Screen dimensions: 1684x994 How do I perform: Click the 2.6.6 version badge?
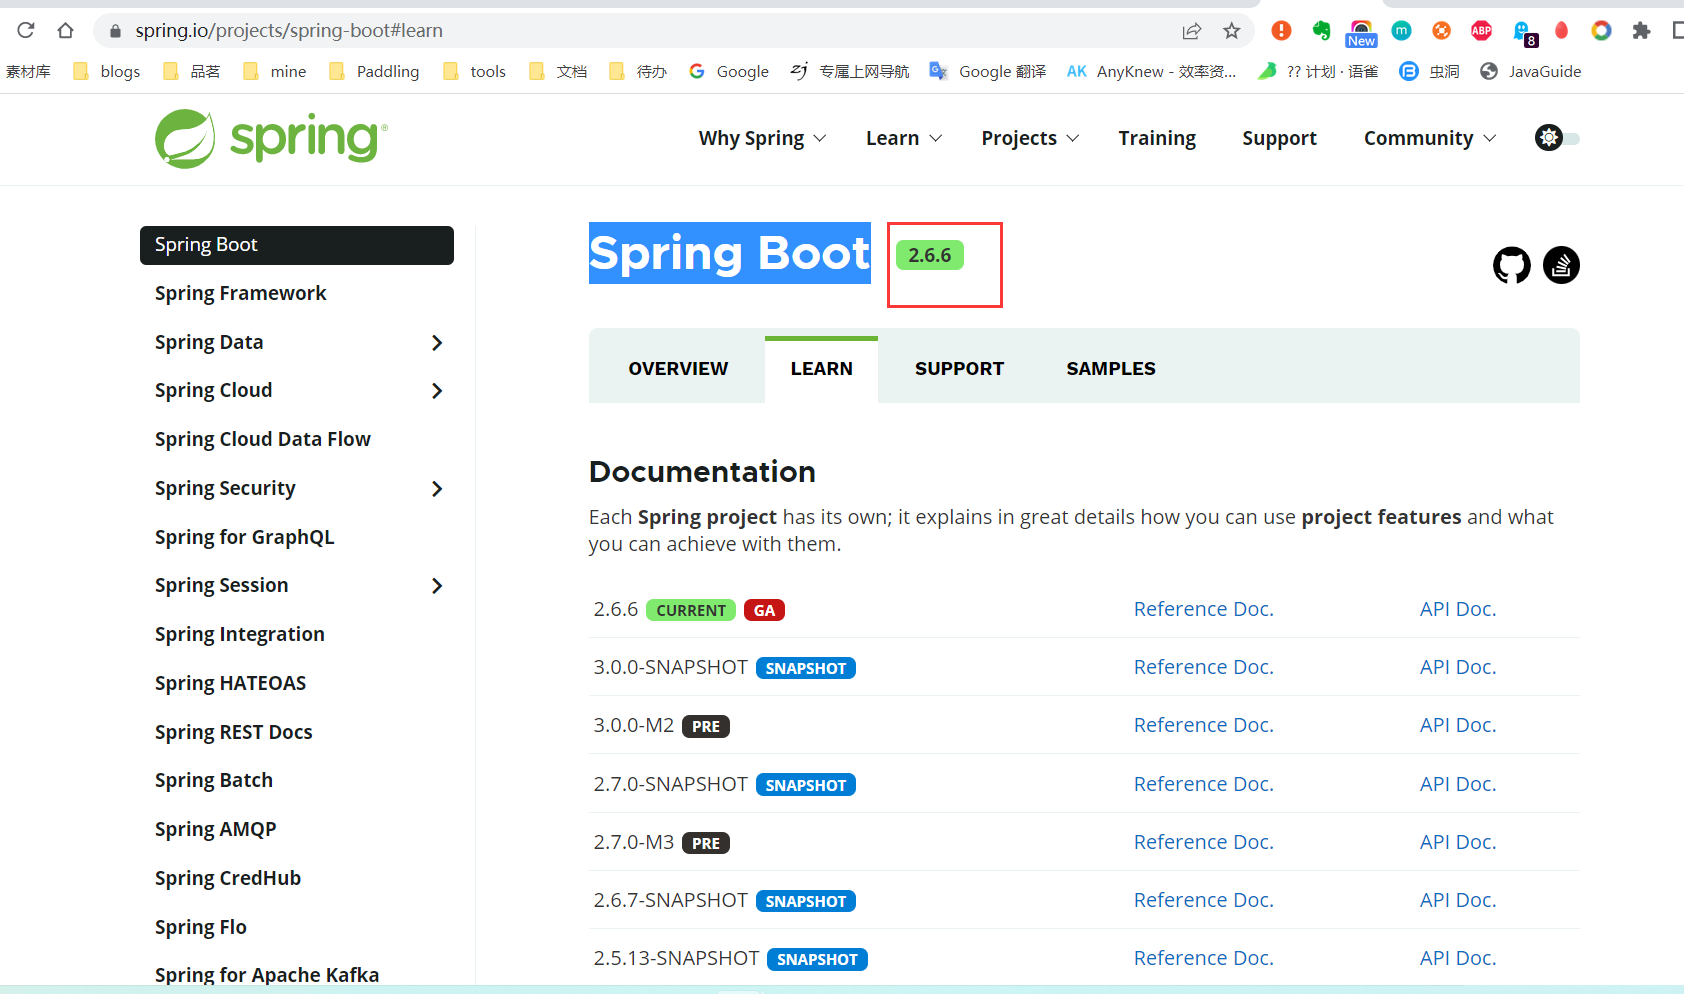929,255
